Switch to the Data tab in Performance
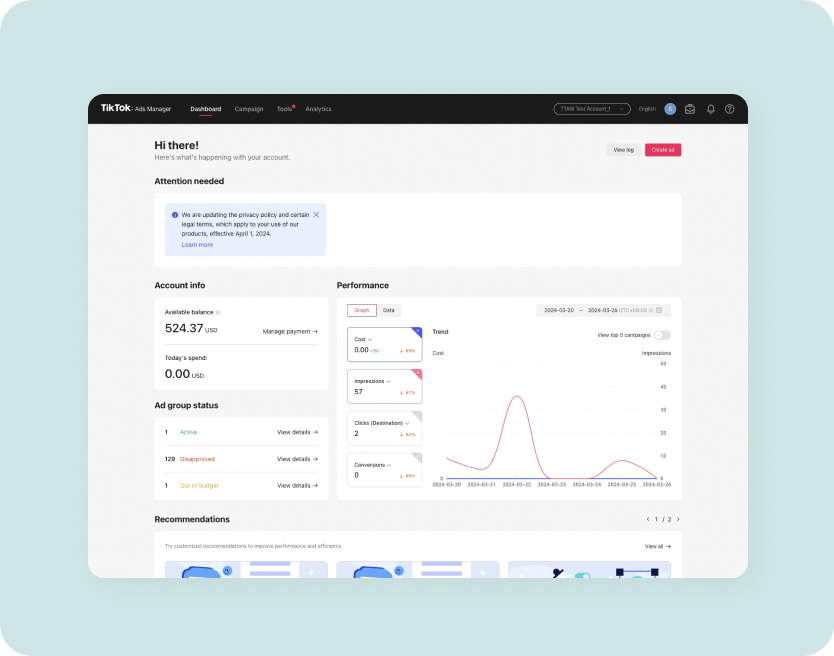 click(x=388, y=310)
